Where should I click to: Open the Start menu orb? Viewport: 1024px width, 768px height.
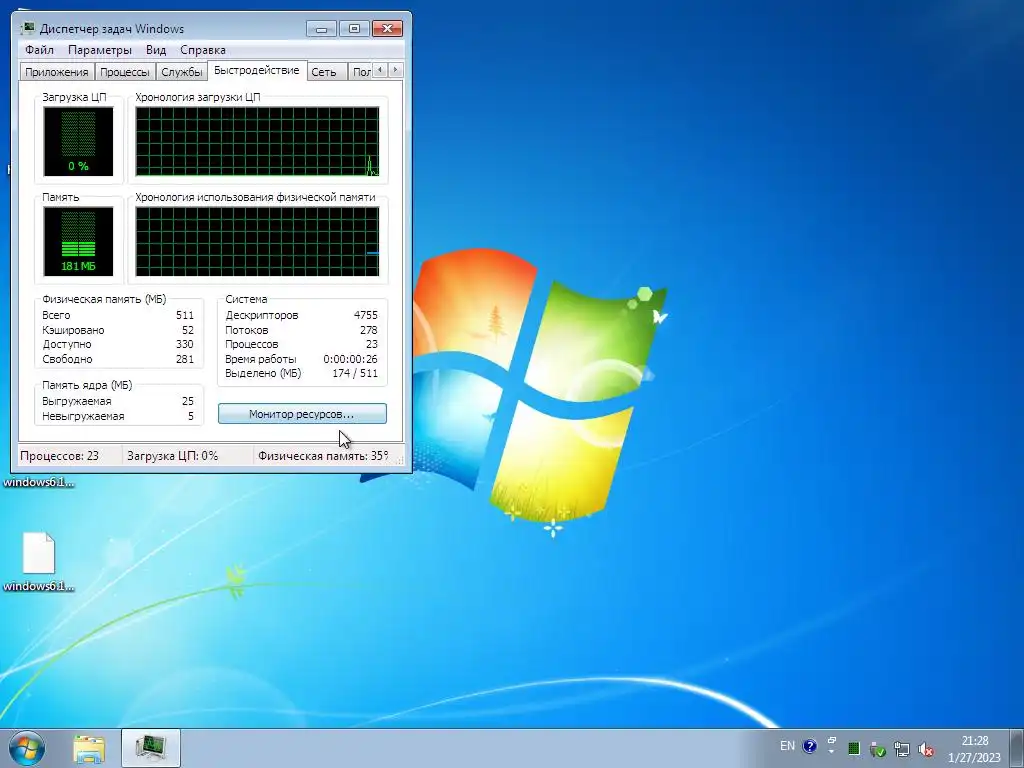click(x=27, y=748)
